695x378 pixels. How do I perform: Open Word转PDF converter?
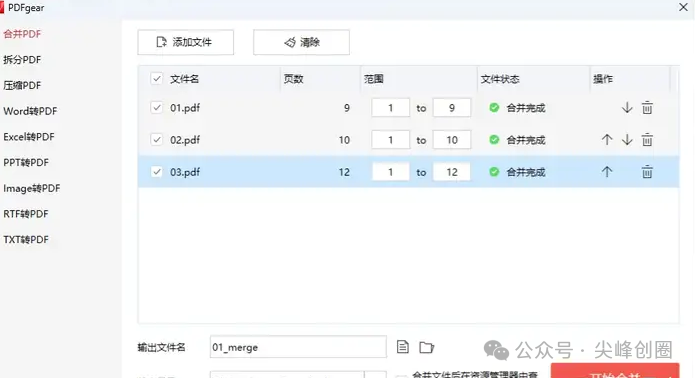click(x=30, y=111)
